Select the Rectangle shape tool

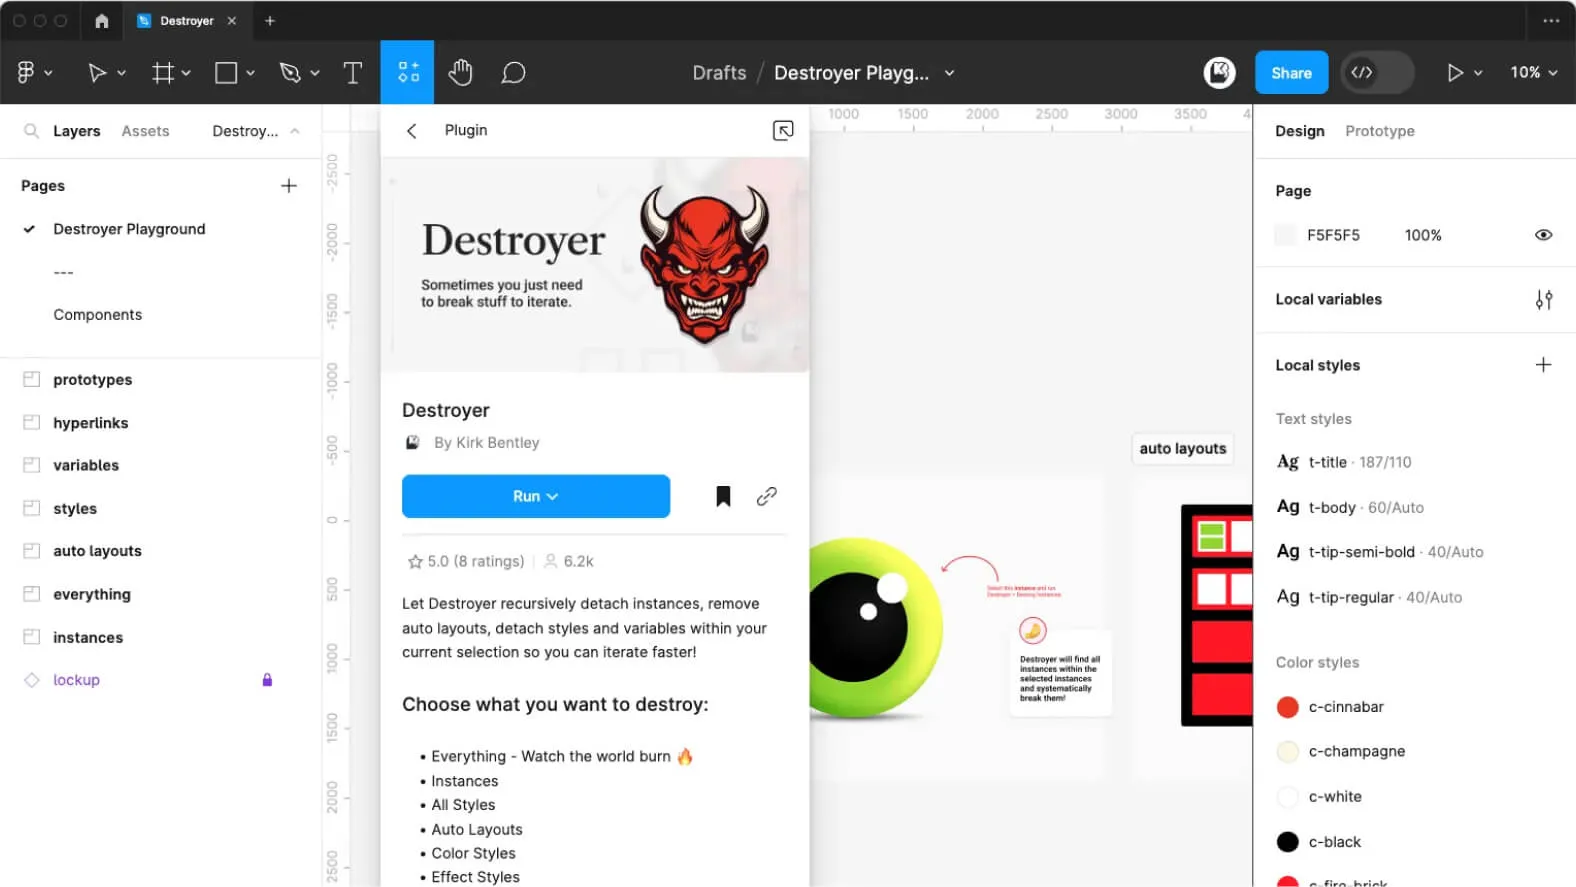[x=226, y=72]
